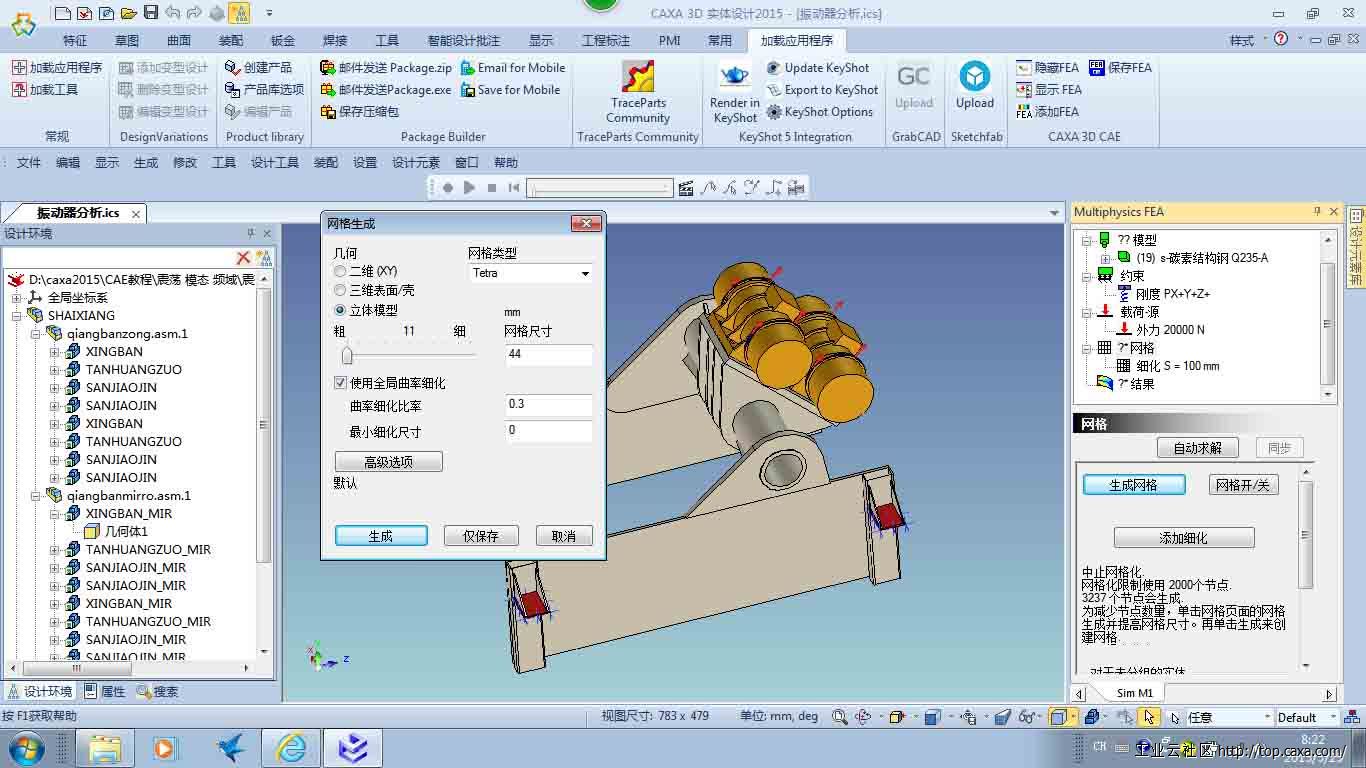Screen dimensions: 1366x768
Task: Click 加载应用程序 in the 常规 group
Action: click(x=57, y=68)
